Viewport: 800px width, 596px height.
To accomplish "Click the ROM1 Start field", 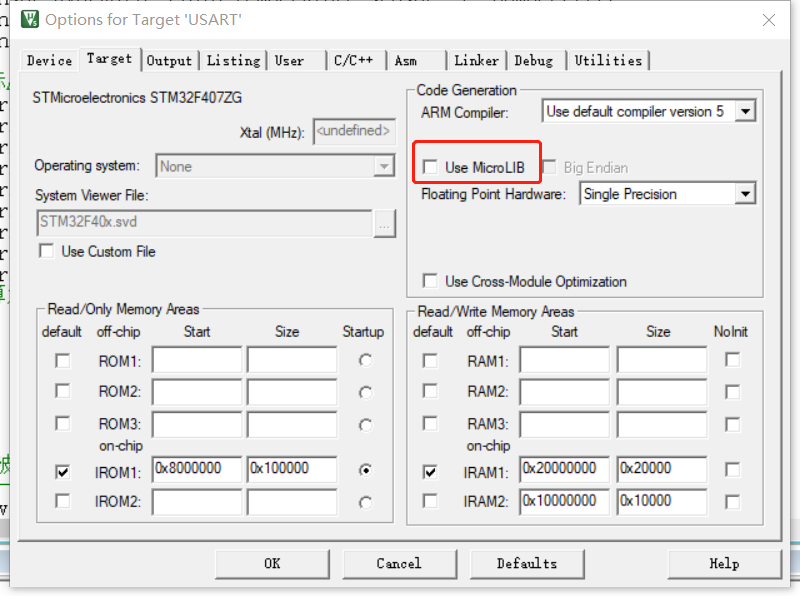I will tap(197, 360).
